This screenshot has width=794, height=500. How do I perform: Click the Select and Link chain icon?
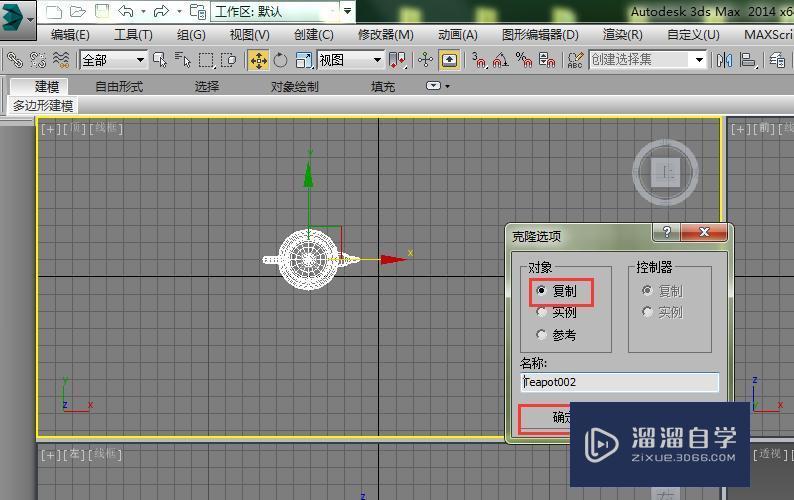tap(14, 60)
